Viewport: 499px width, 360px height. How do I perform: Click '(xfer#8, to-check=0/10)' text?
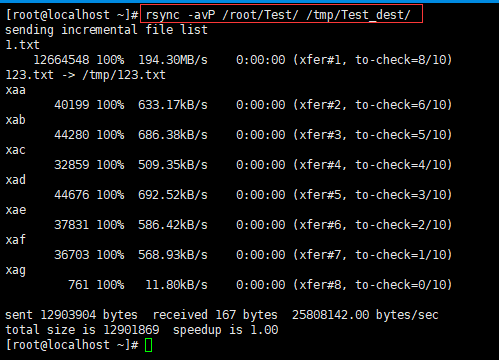pyautogui.click(x=373, y=285)
